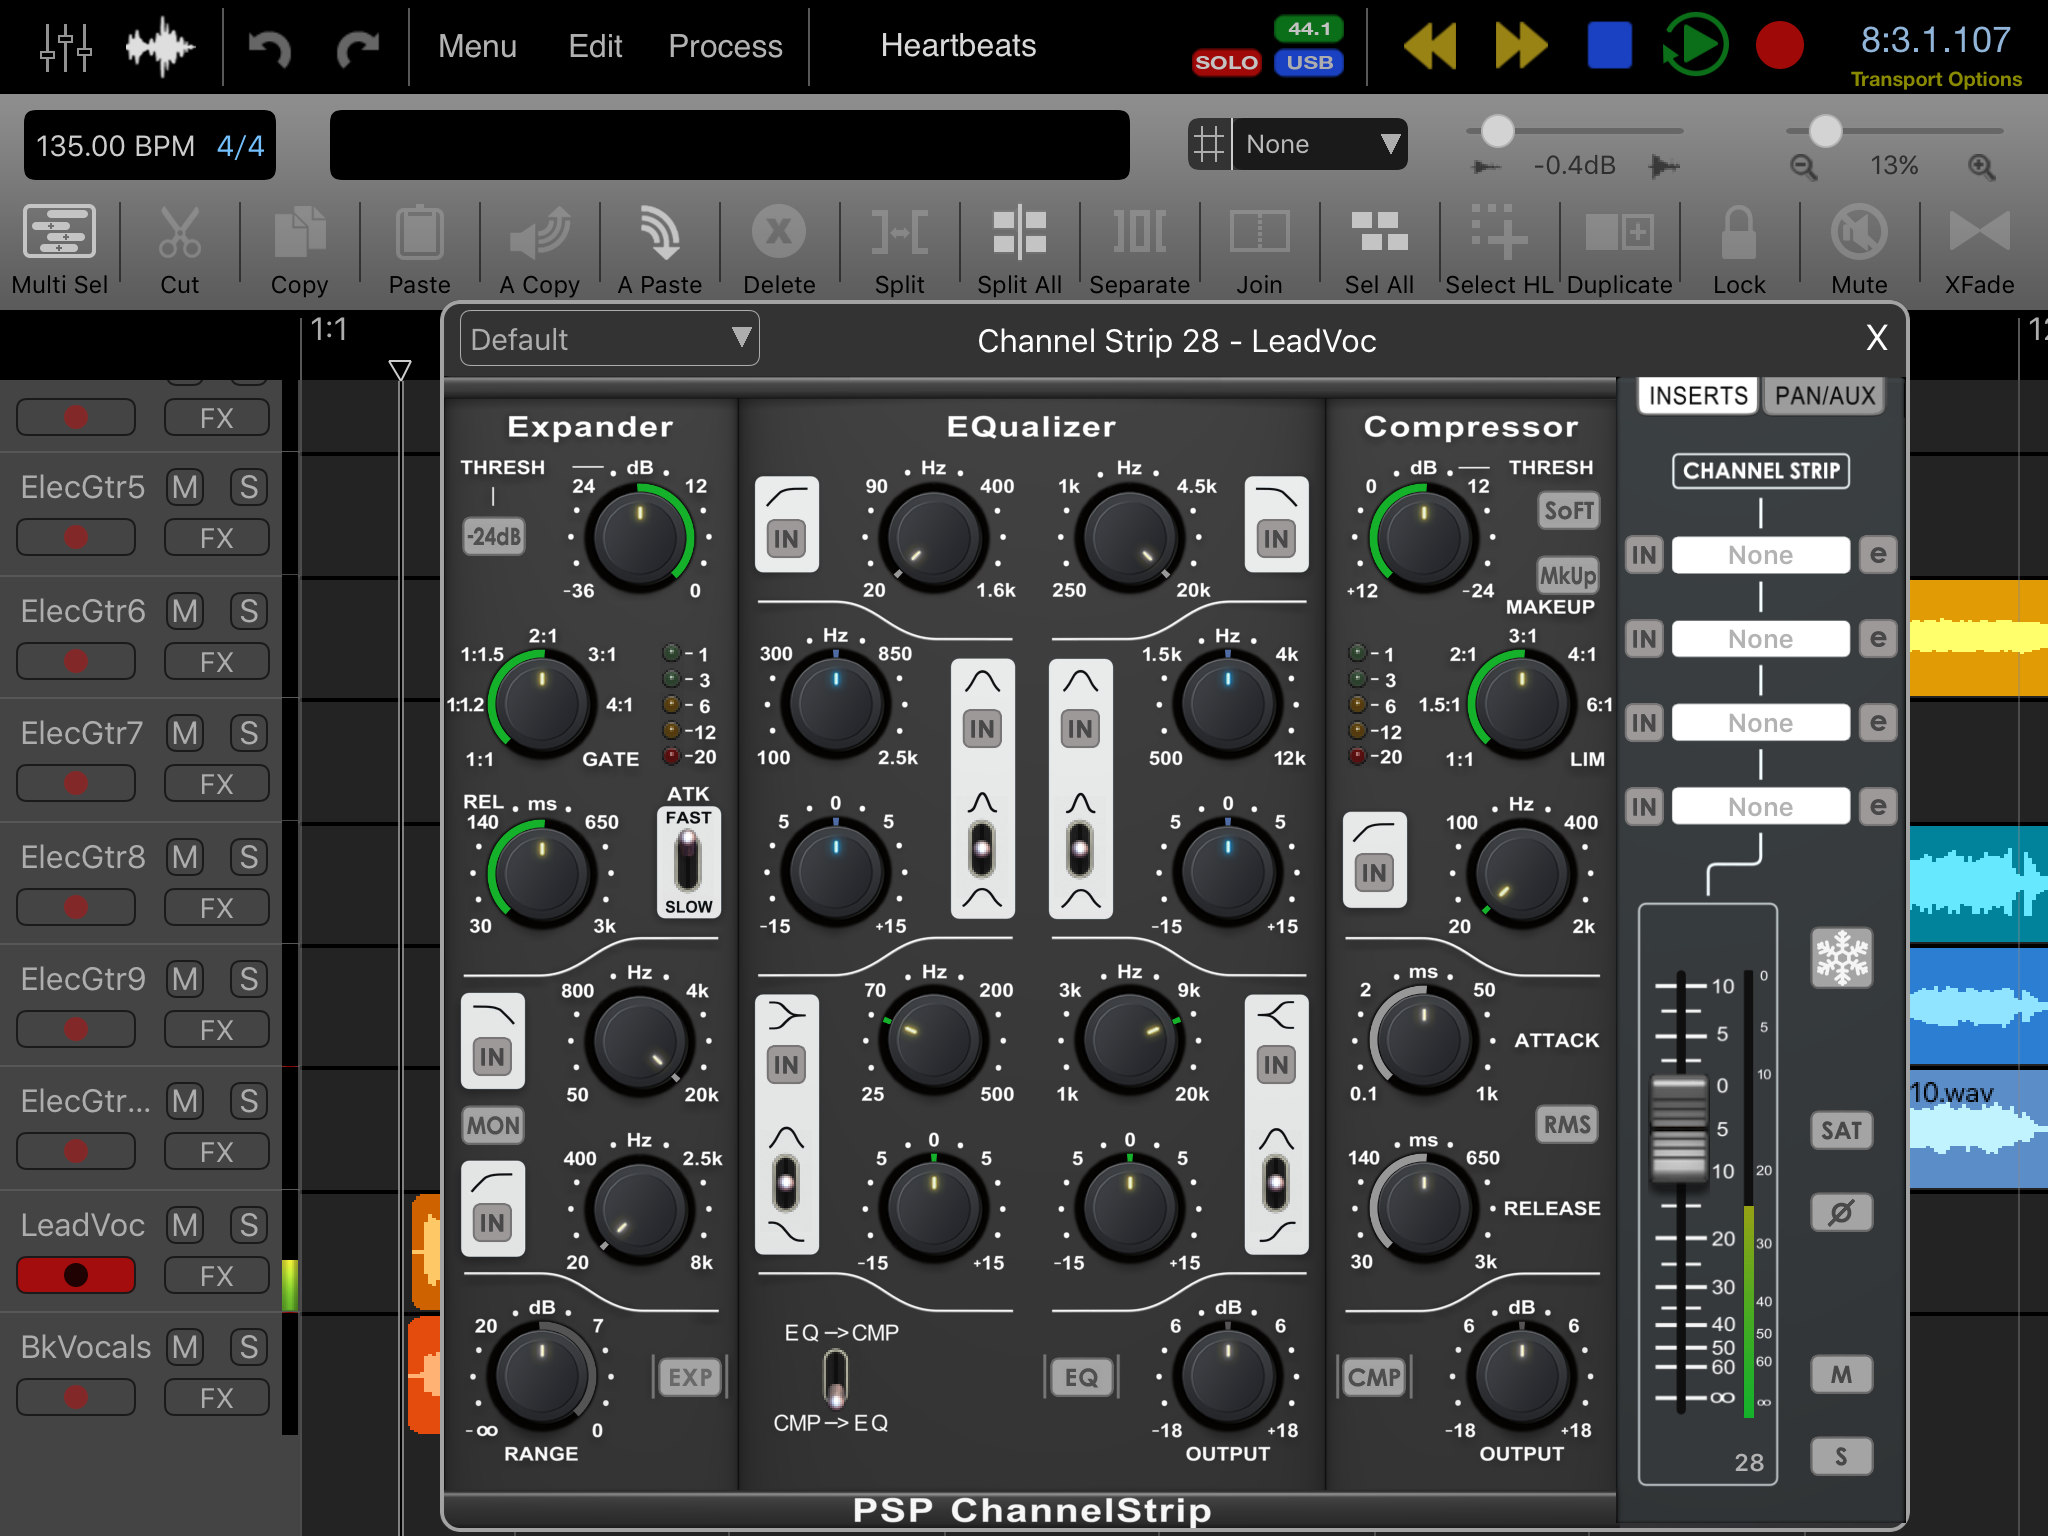Screen dimensions: 2048x1536
Task: Click the Transport Options link
Action: point(1935,79)
